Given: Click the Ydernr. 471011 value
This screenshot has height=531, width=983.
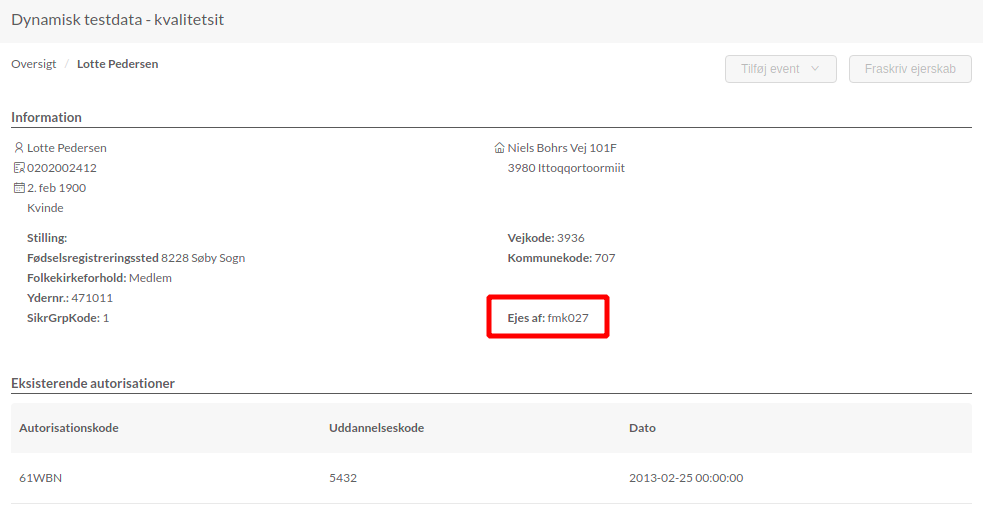Looking at the screenshot, I should point(92,298).
